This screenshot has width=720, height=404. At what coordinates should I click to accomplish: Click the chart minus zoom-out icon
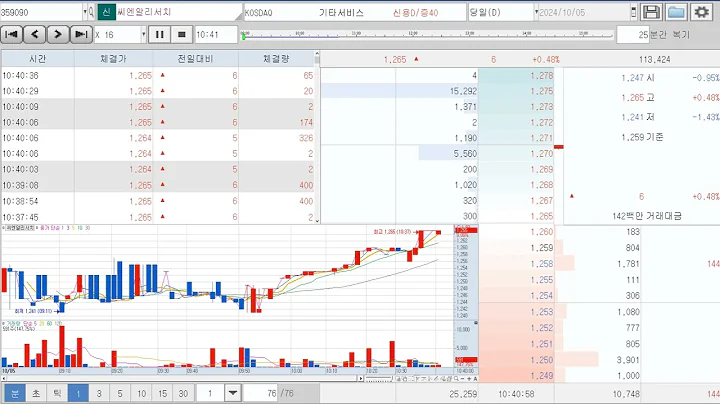click(x=462, y=379)
